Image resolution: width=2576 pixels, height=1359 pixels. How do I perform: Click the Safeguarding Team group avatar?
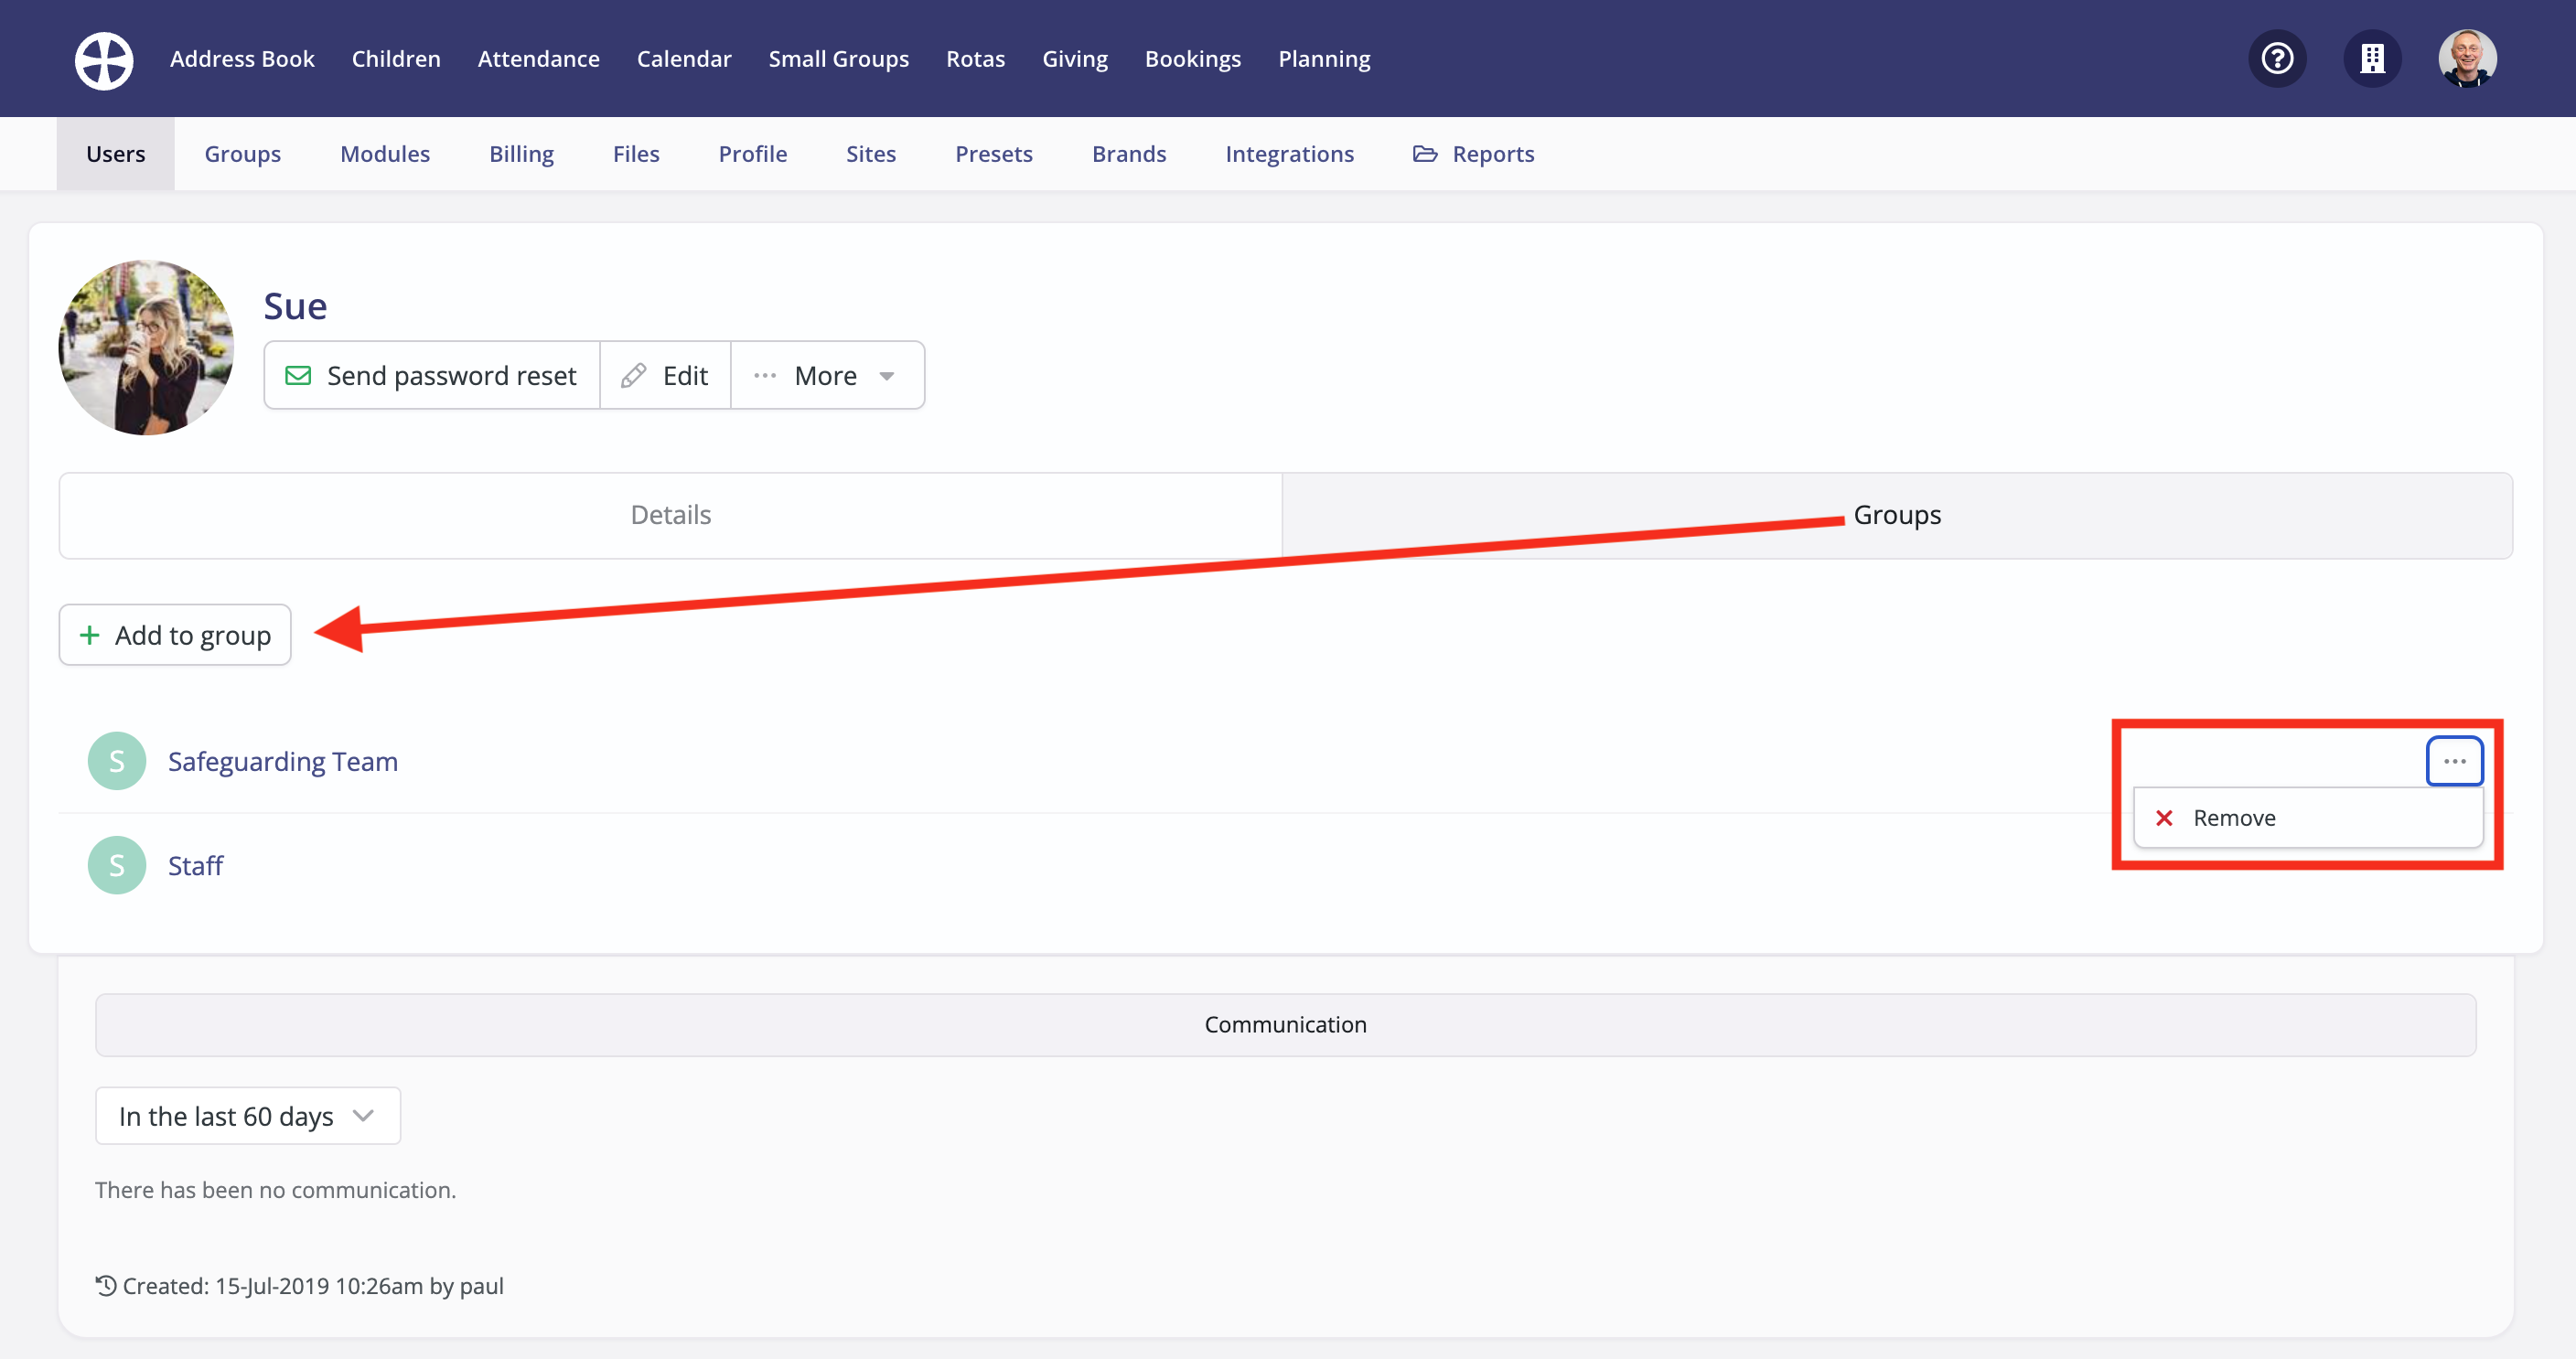[x=116, y=760]
